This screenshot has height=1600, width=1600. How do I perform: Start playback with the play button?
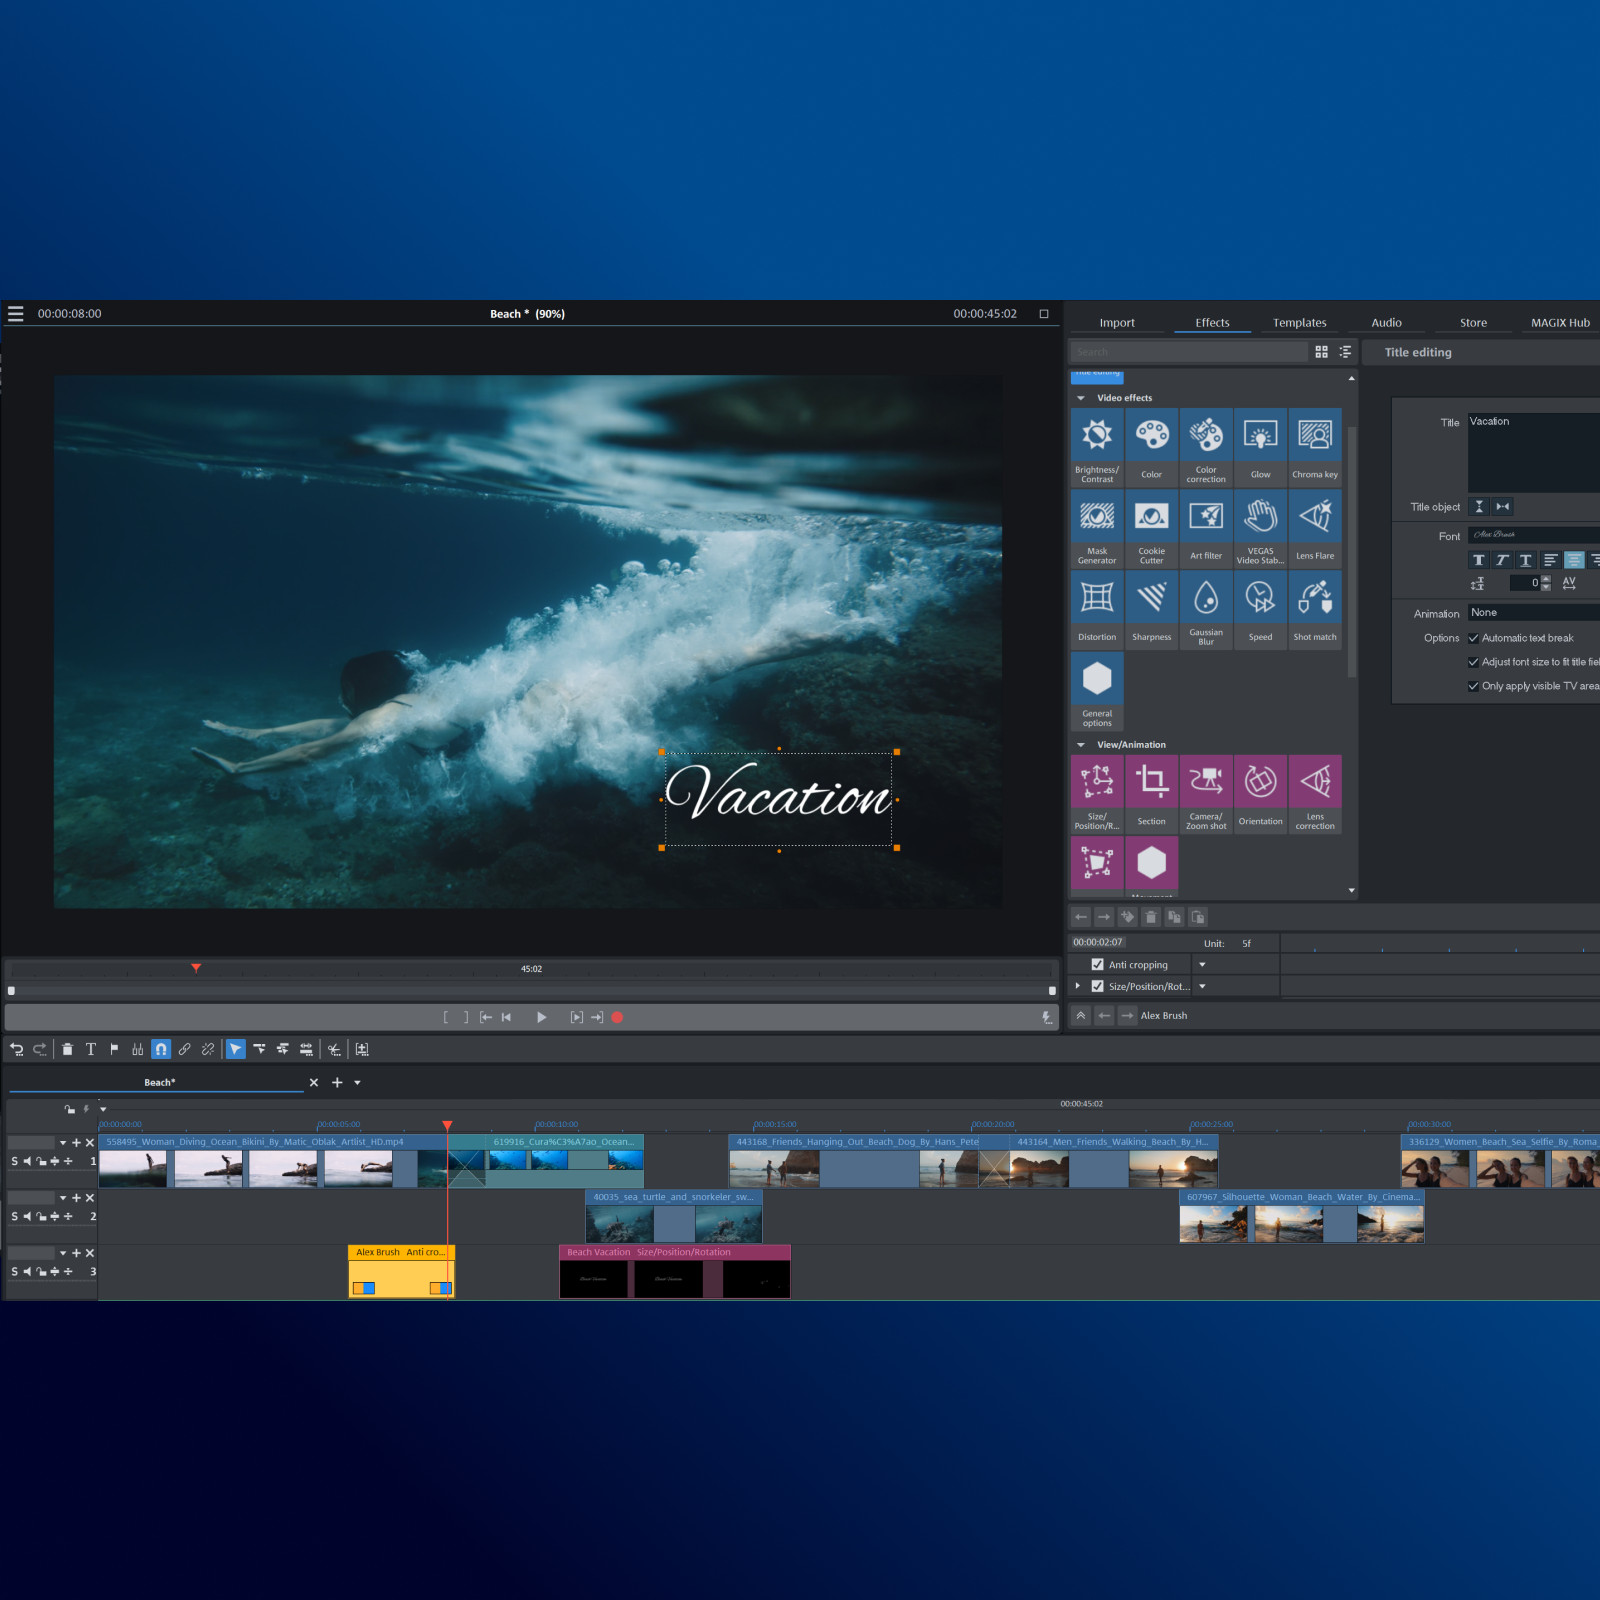point(541,1017)
